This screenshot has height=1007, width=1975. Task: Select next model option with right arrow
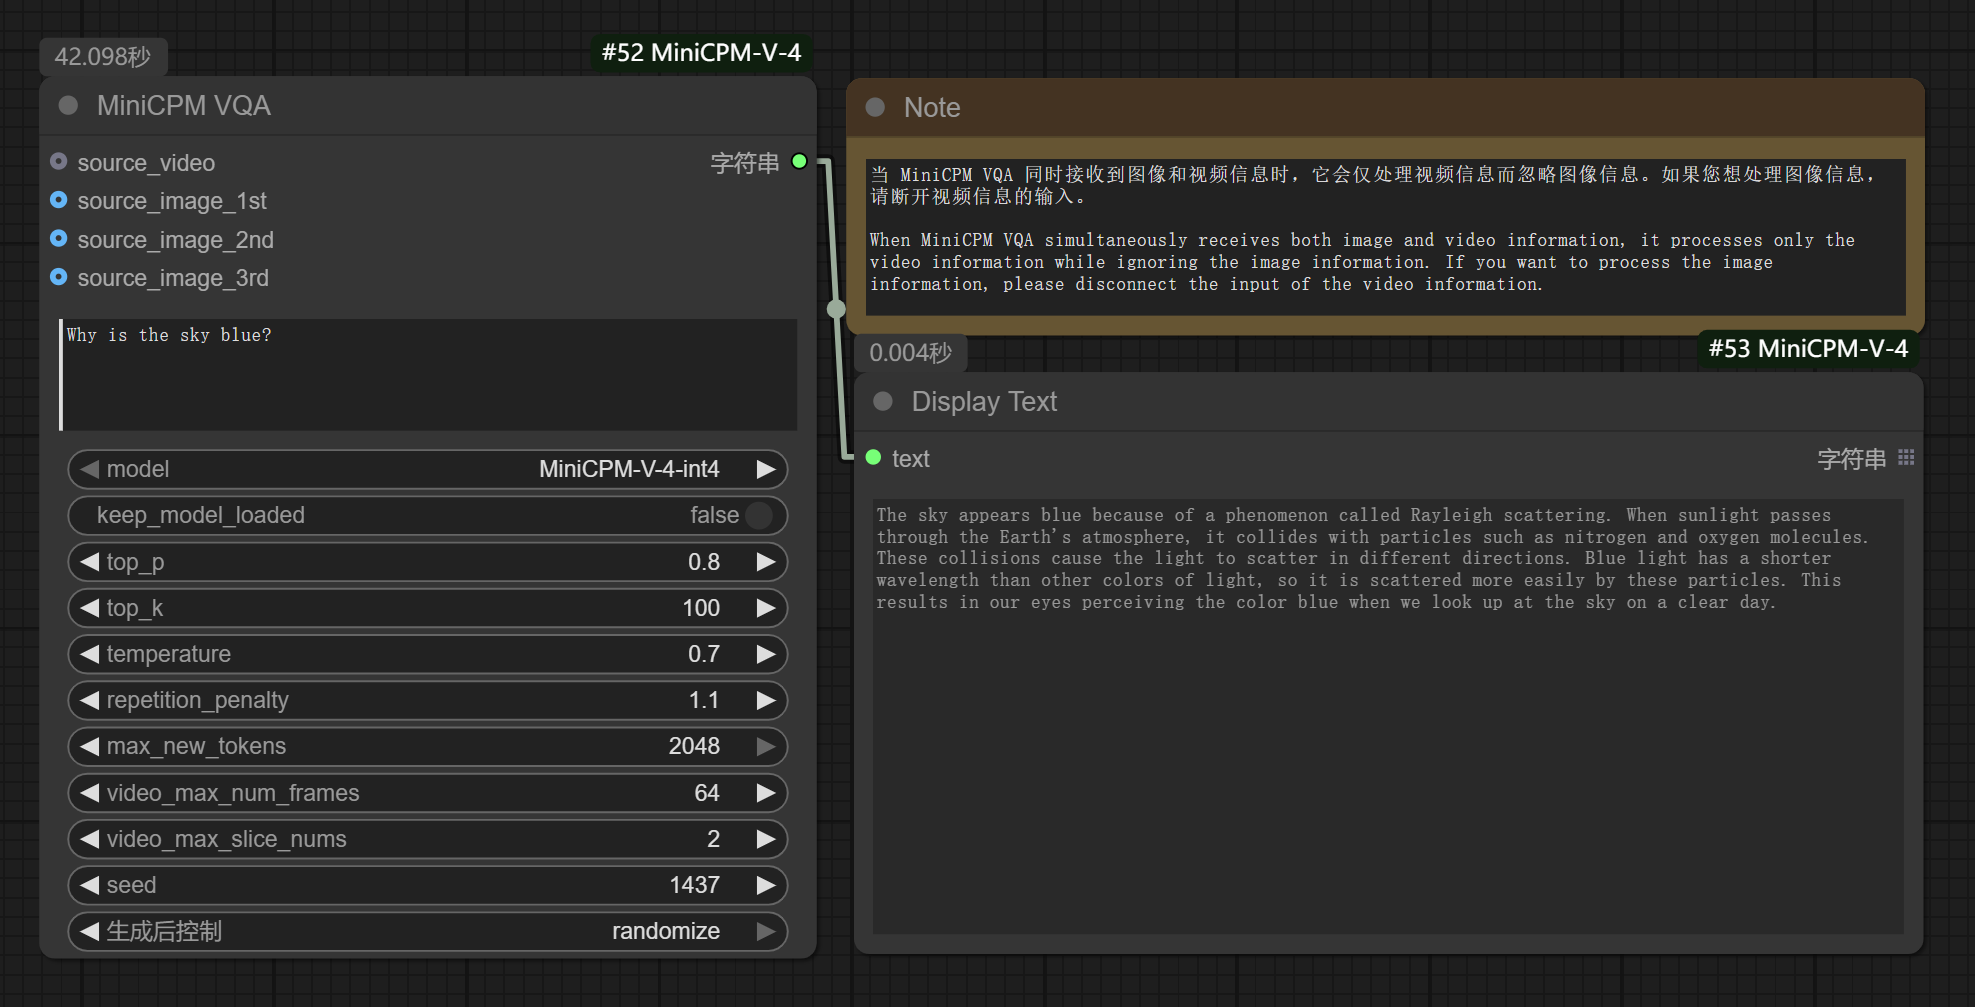(x=766, y=469)
